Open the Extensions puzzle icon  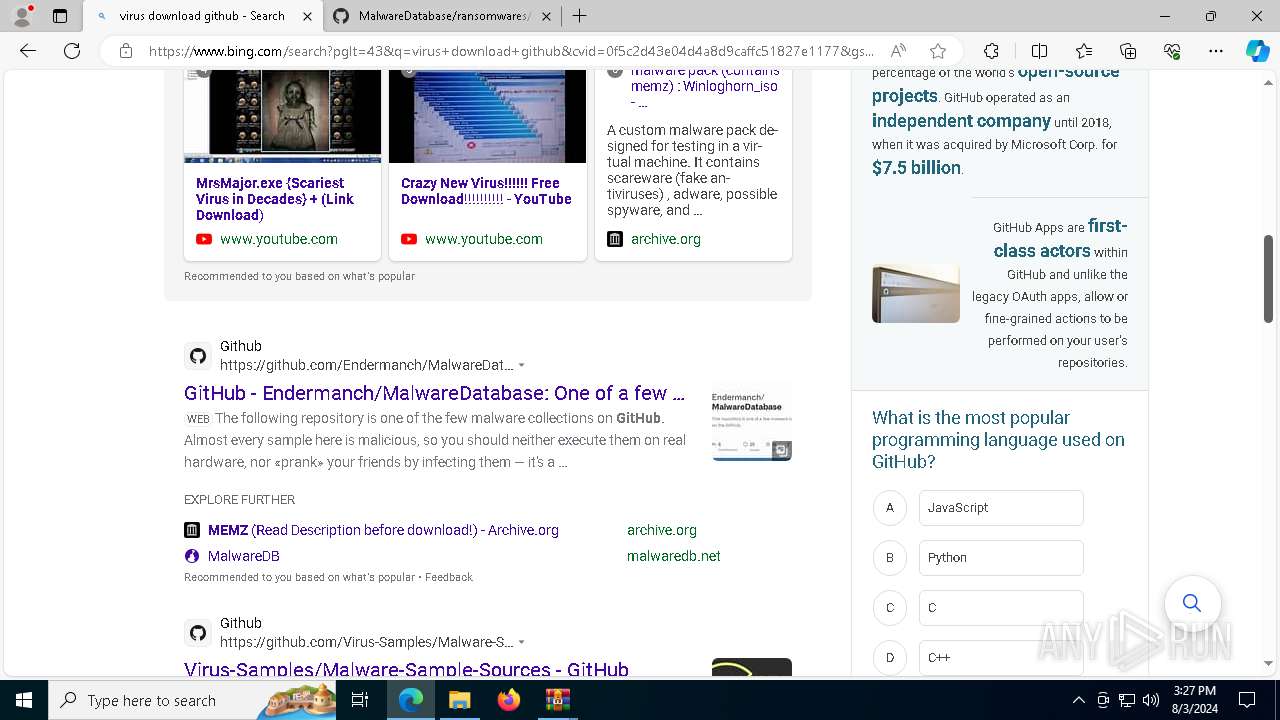pos(991,51)
